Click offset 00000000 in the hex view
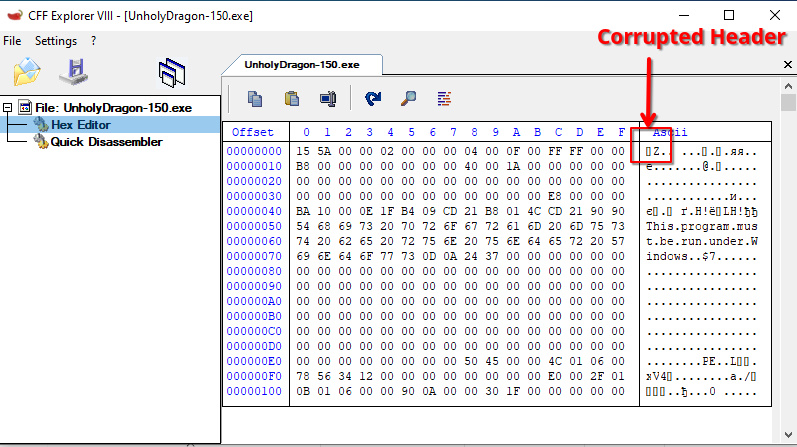The height and width of the screenshot is (447, 797). 254,151
